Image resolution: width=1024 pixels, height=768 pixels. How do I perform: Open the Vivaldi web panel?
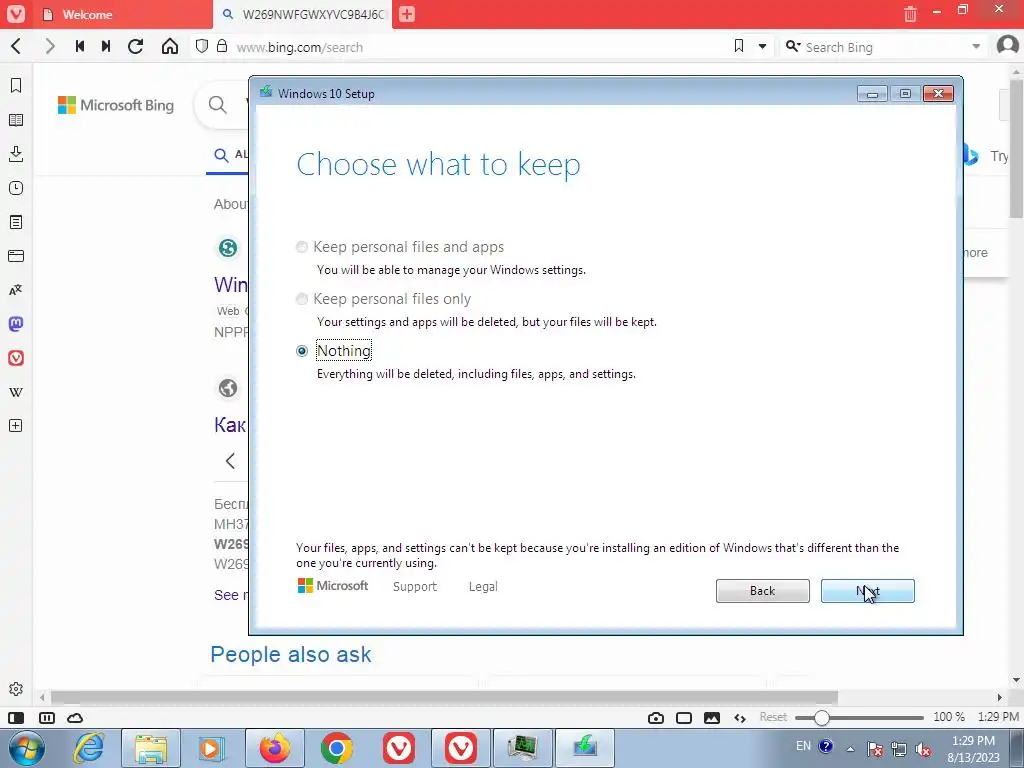click(16, 358)
